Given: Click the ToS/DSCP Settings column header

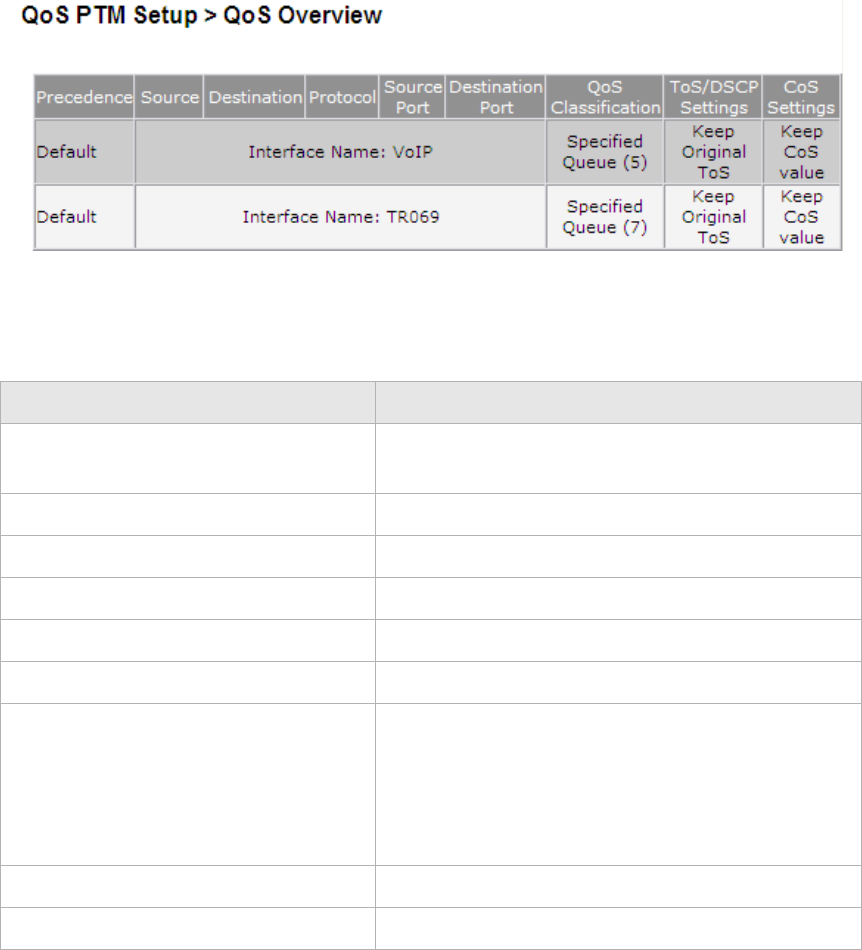Looking at the screenshot, I should (714, 97).
